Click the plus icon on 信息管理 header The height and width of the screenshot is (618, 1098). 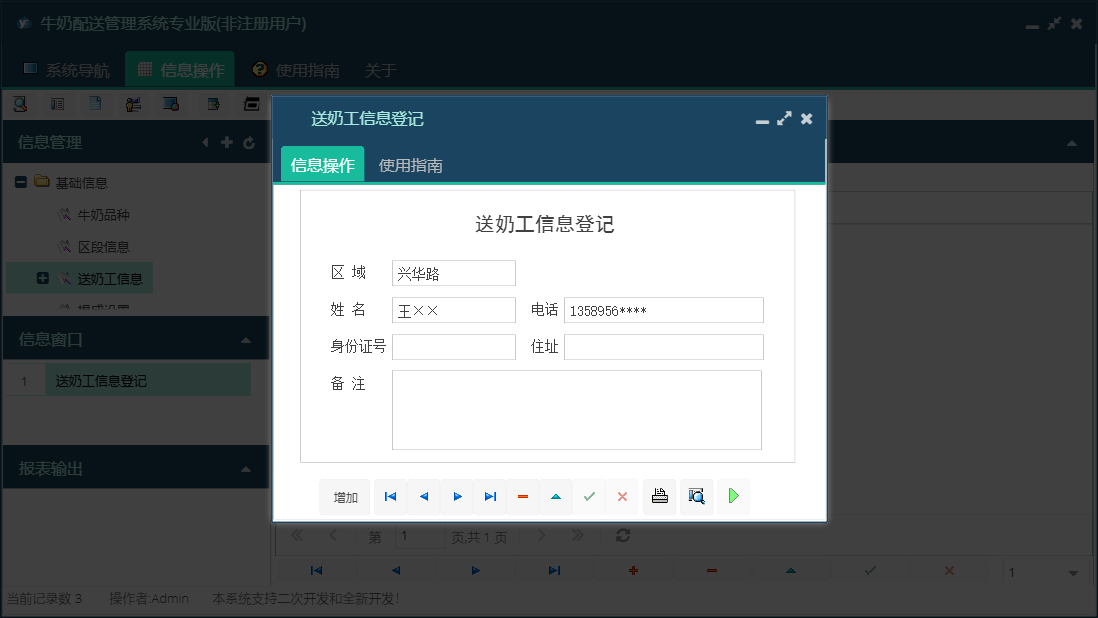coord(227,142)
